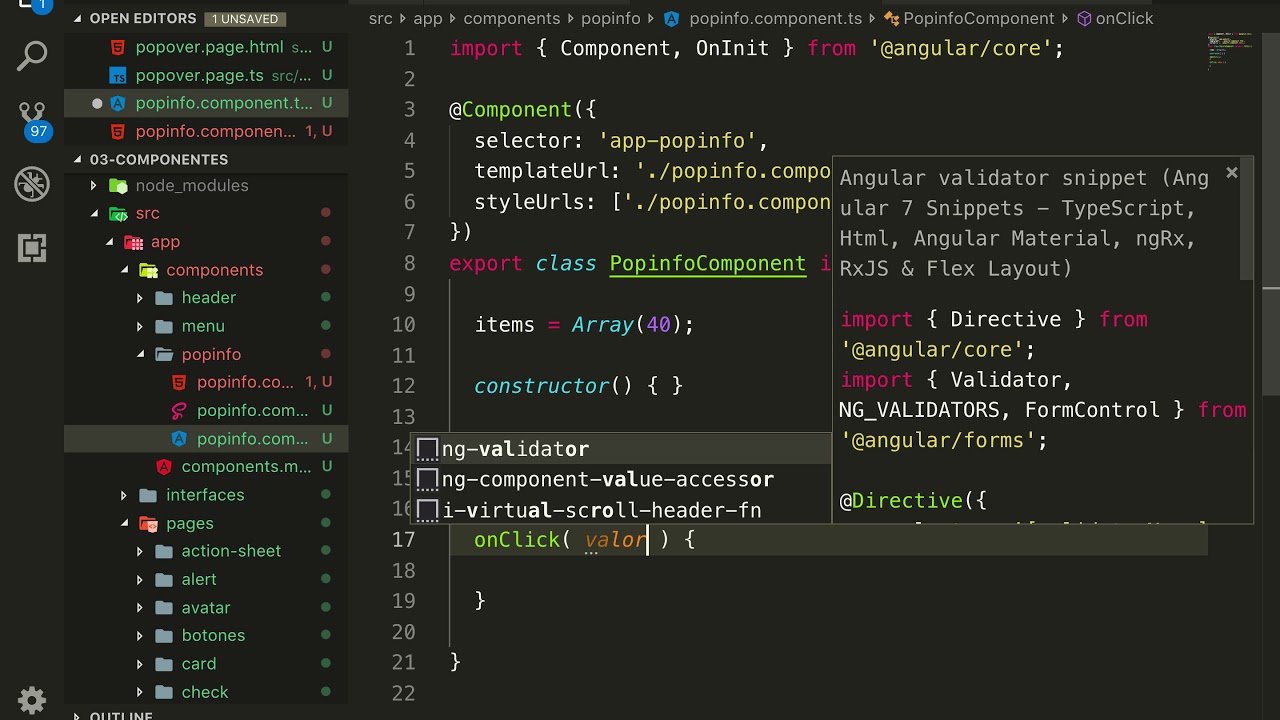Expand the card folder

click(x=140, y=664)
